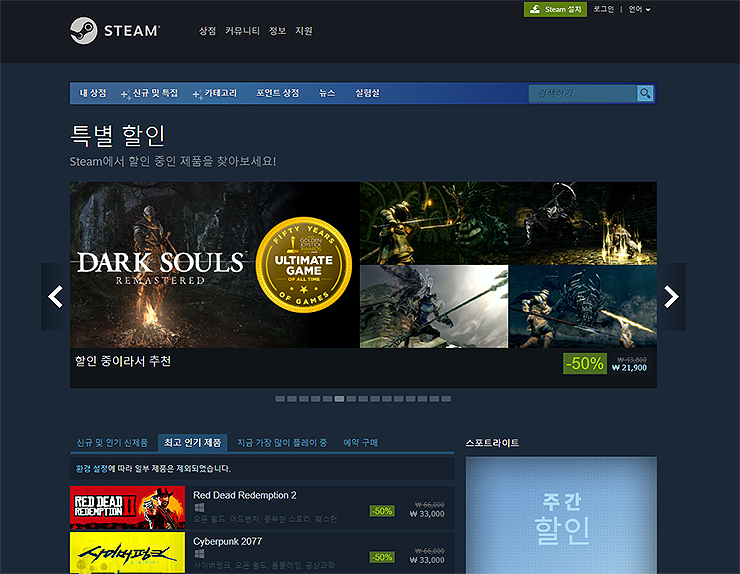Select the first carousel page dot
Viewport: 740px width, 574px height.
pos(280,399)
